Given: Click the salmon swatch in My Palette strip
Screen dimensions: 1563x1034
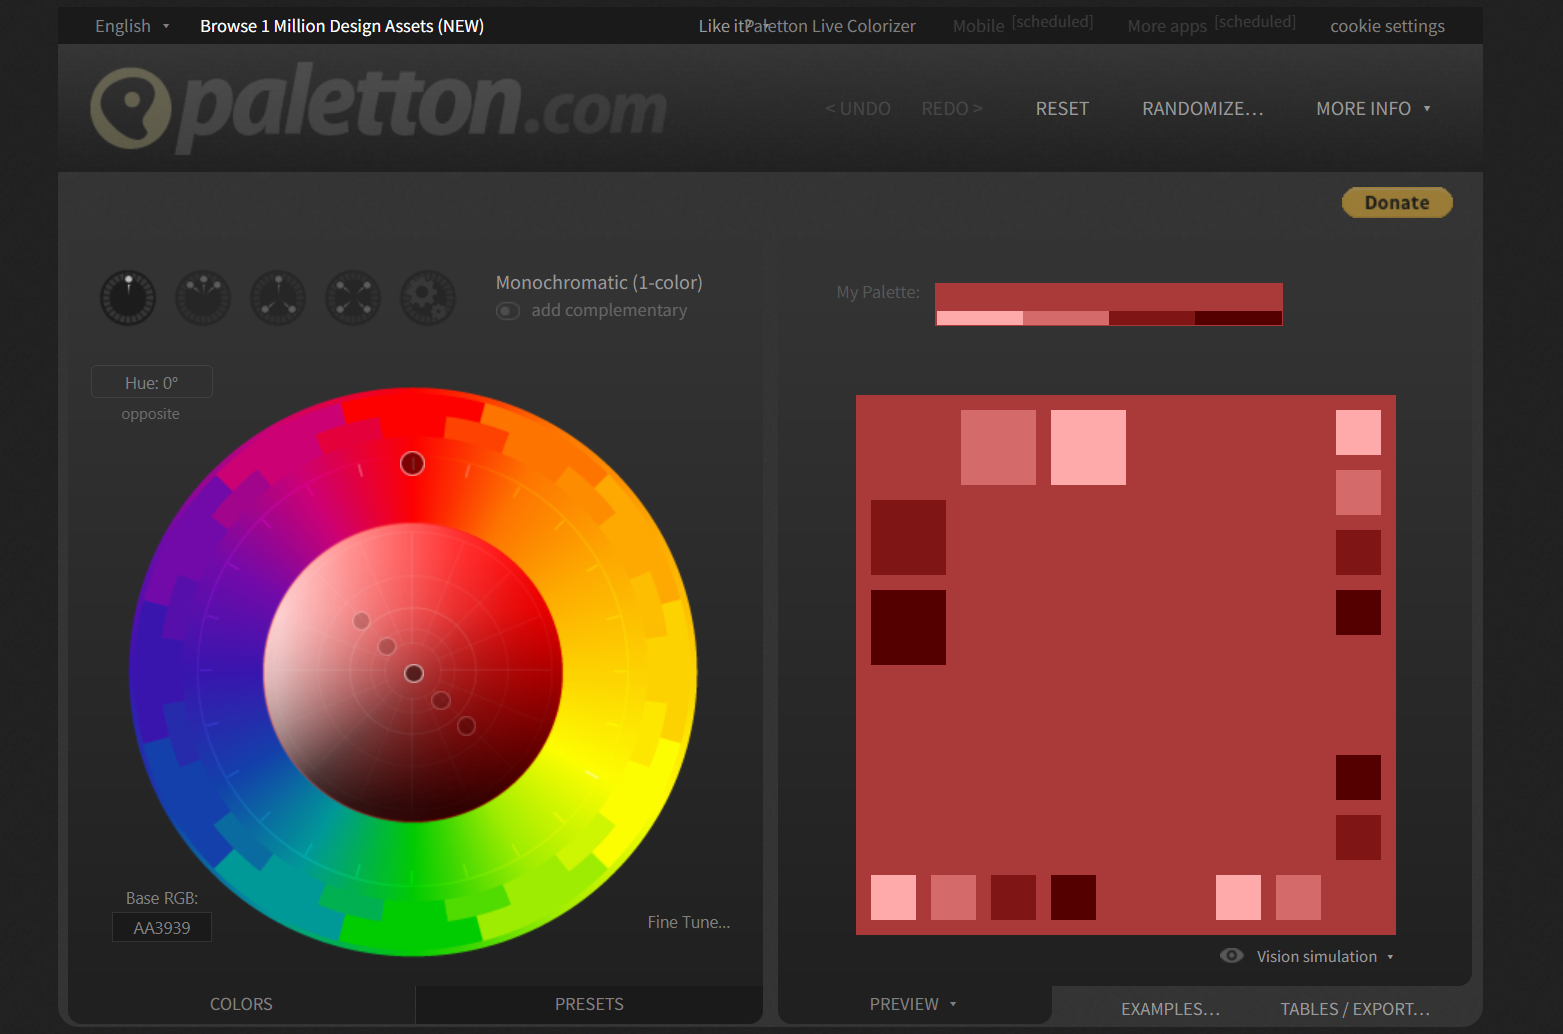Looking at the screenshot, I should pyautogui.click(x=1066, y=318).
